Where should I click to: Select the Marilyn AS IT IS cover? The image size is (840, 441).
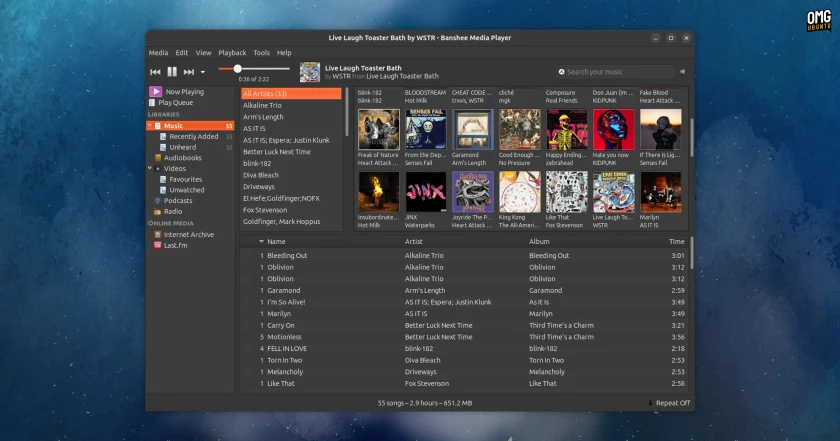tap(661, 192)
